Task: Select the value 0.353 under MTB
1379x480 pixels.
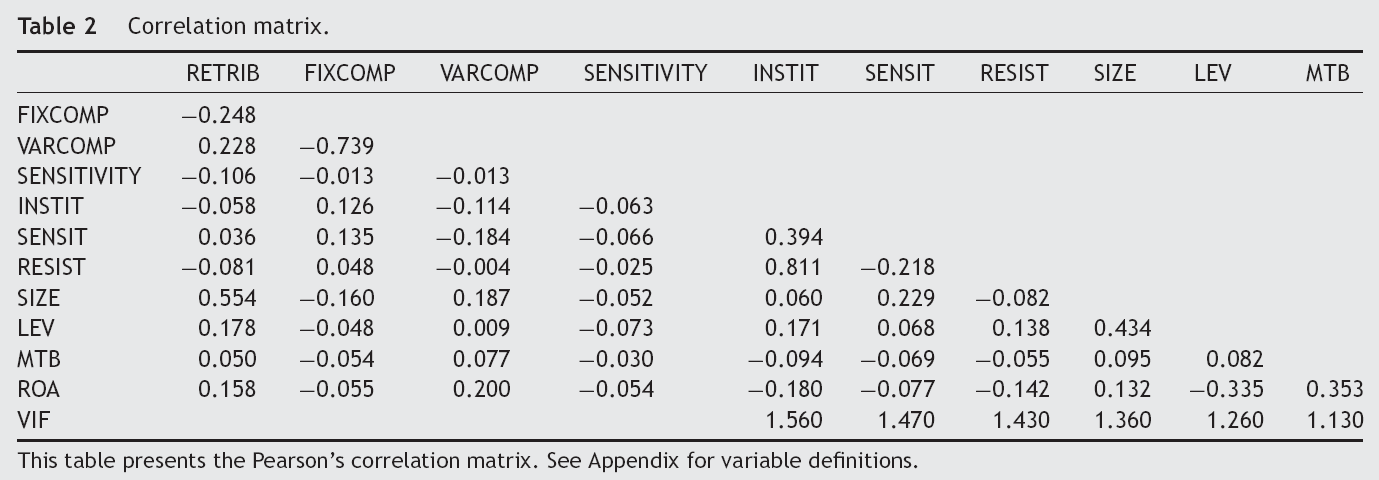Action: pyautogui.click(x=1335, y=390)
